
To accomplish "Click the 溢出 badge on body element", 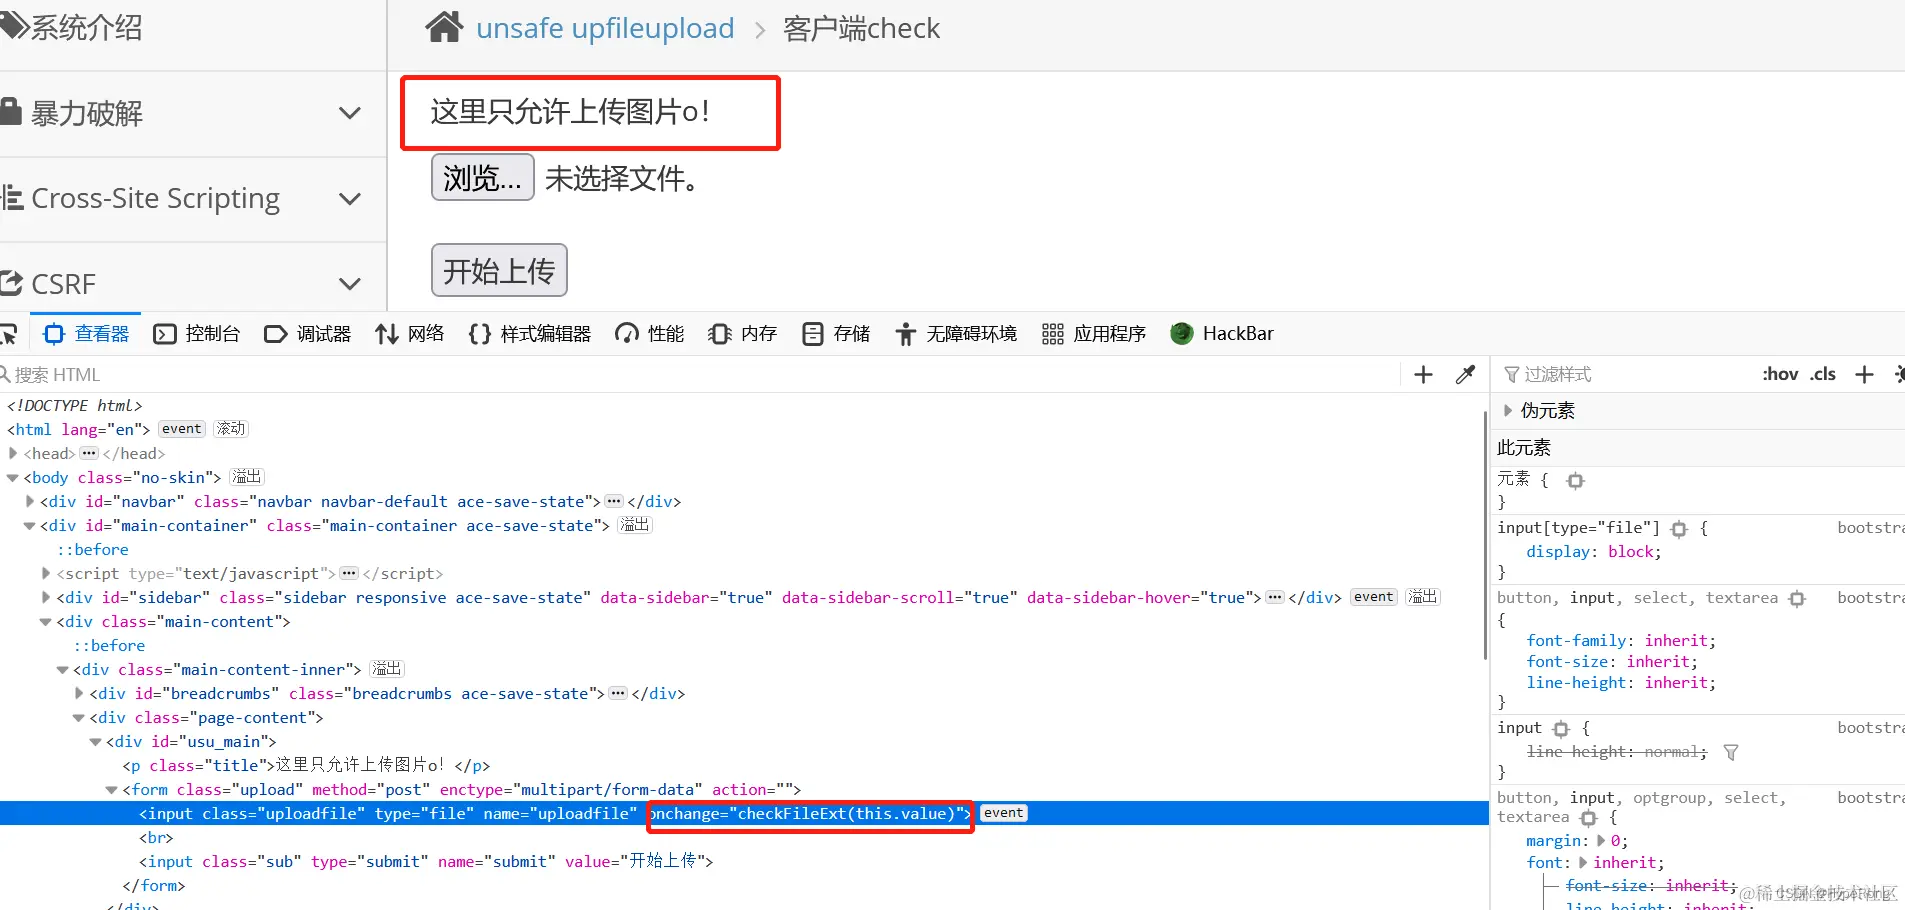I will [247, 477].
